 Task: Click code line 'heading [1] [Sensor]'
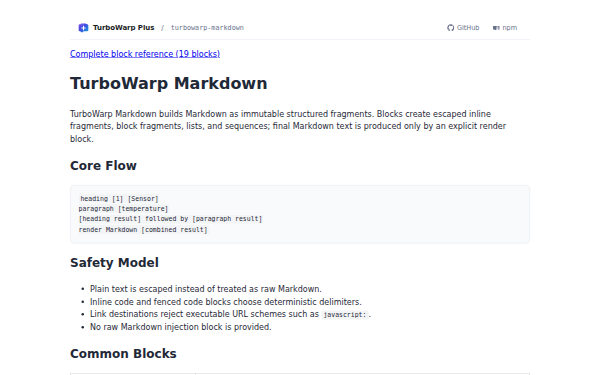pyautogui.click(x=119, y=199)
